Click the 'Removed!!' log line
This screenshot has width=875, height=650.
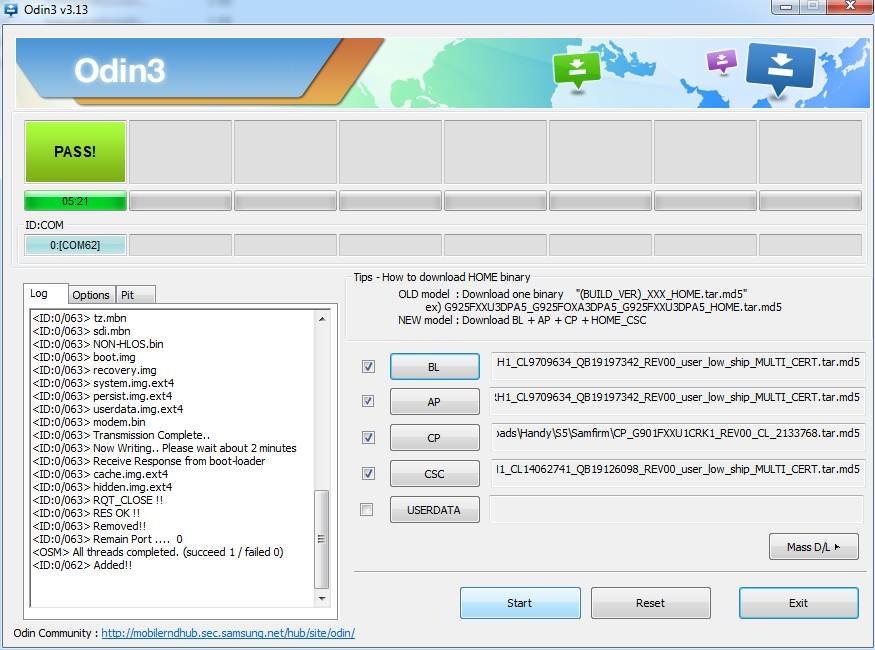coord(89,526)
